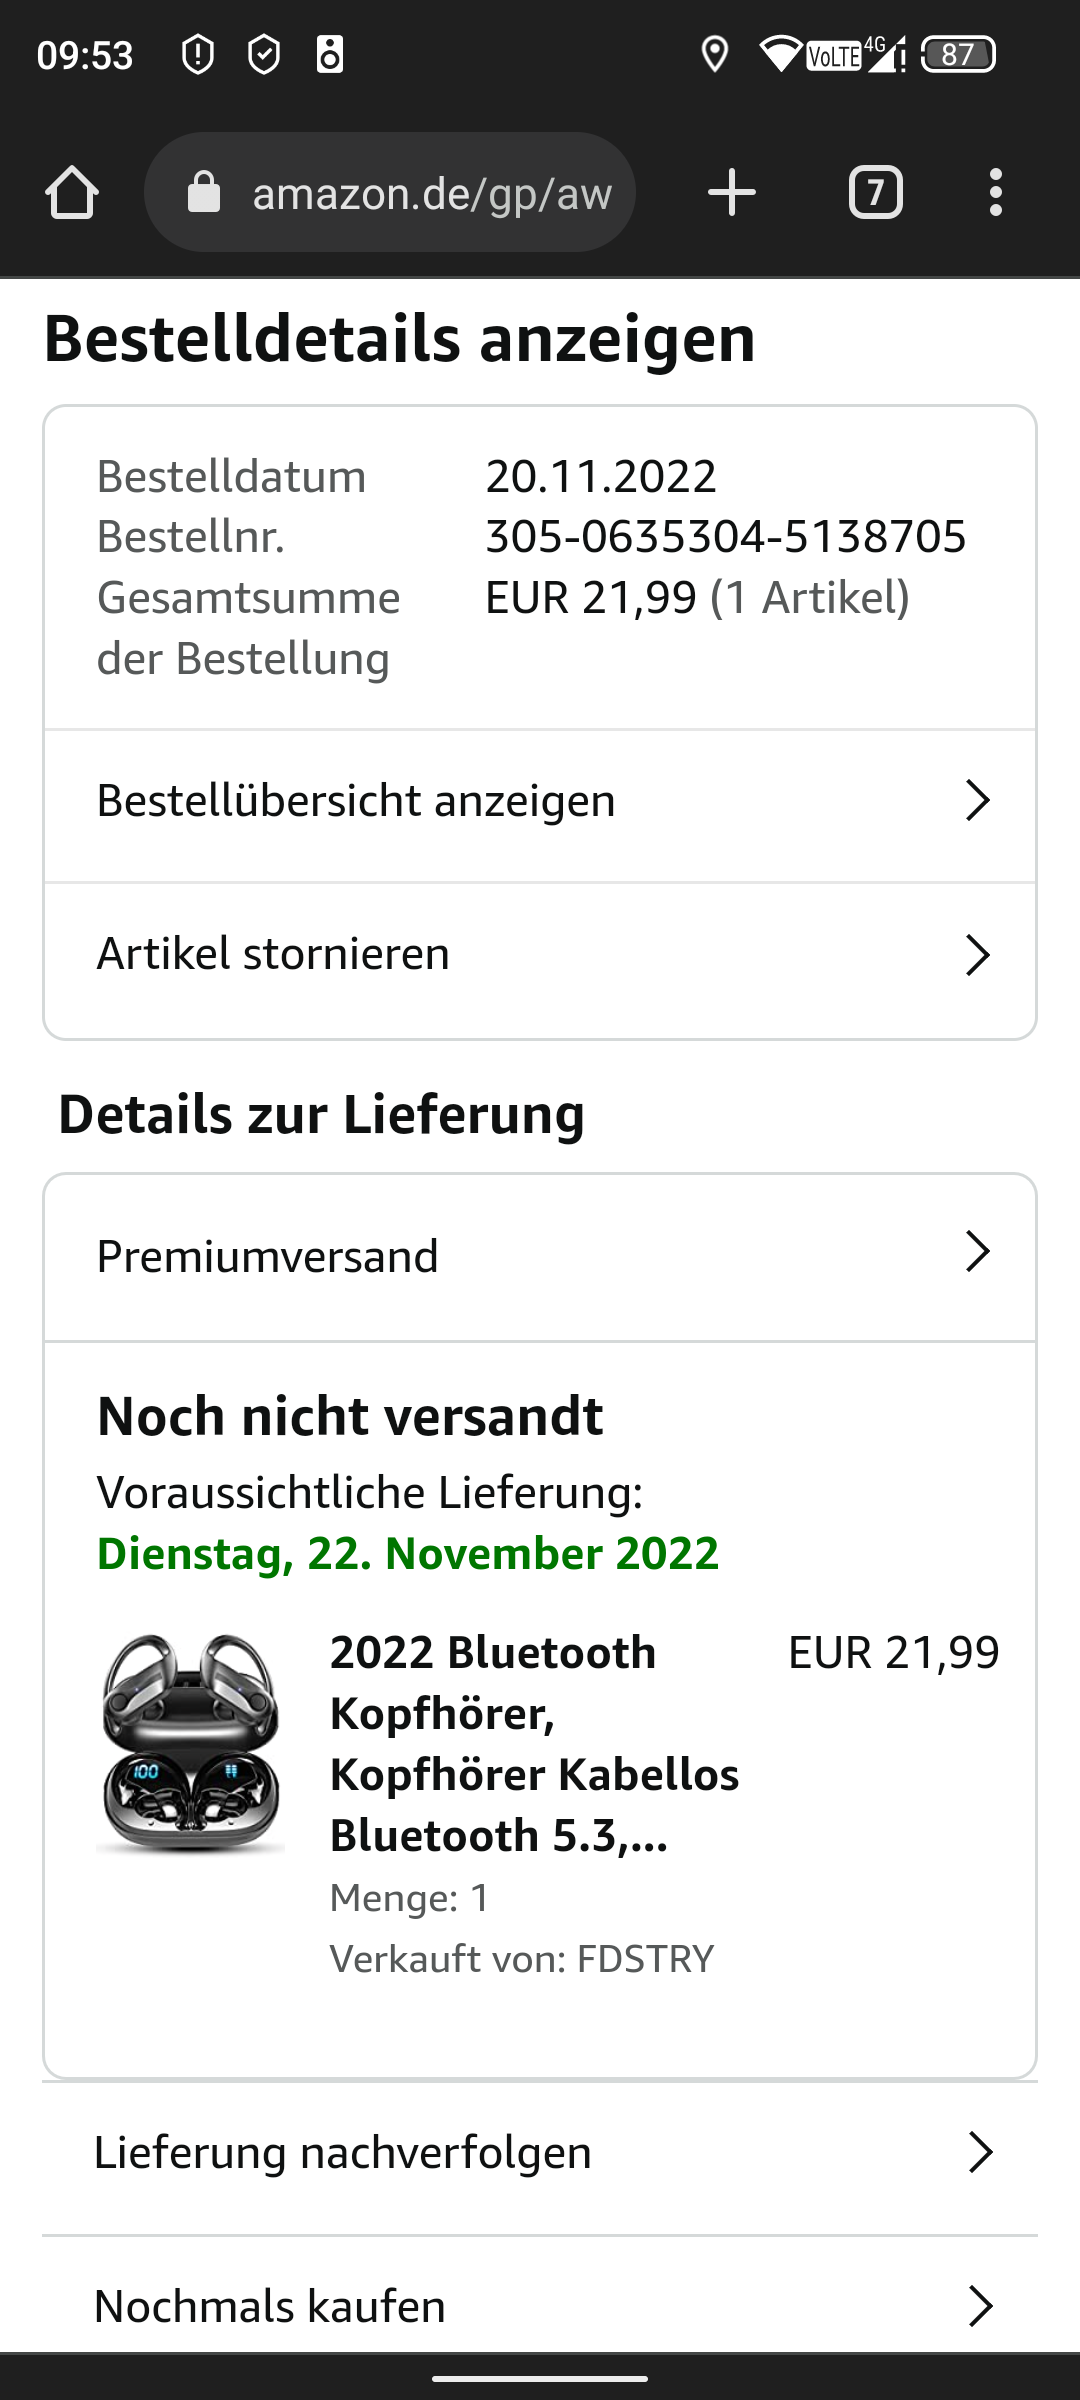
Task: Open the tab switcher showing 7 tabs
Action: 876,192
